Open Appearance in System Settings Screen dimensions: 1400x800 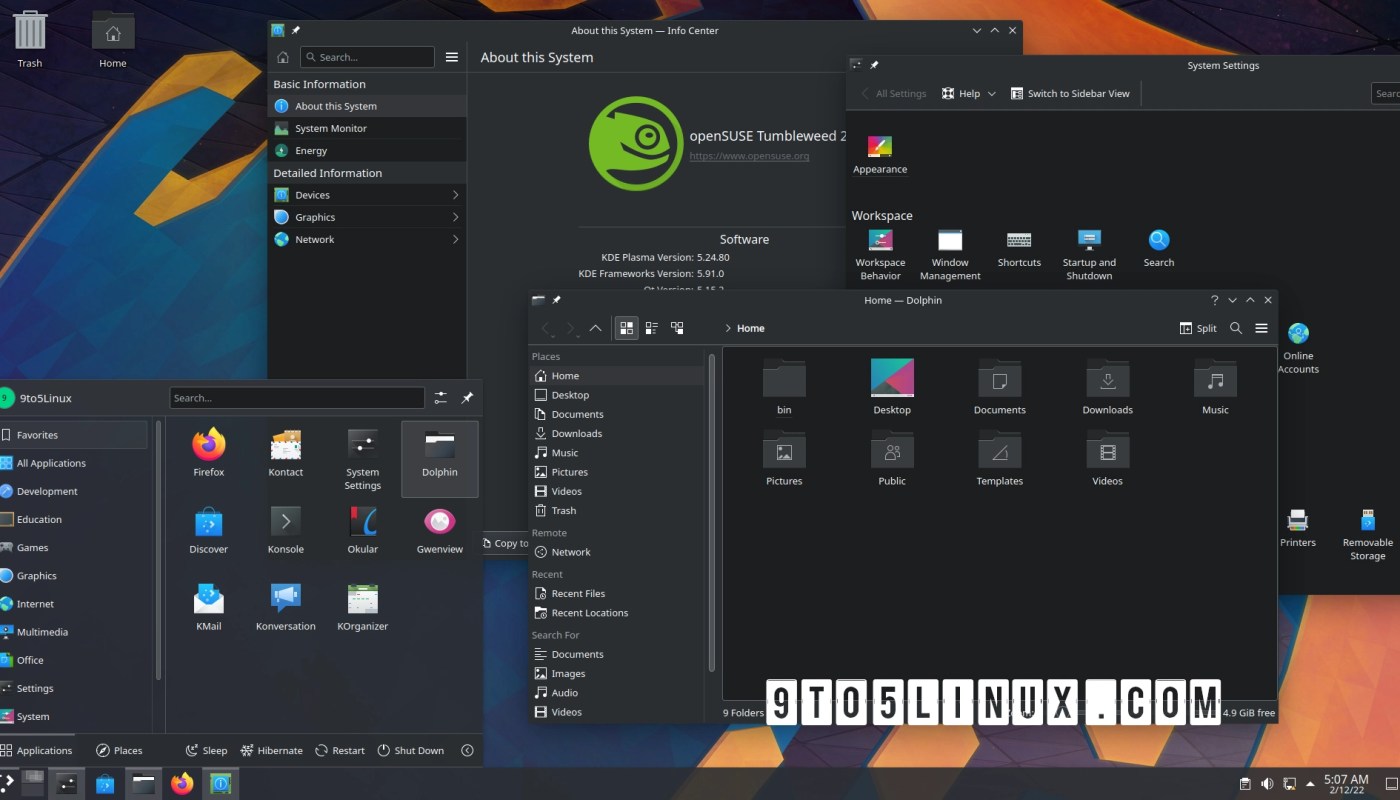(x=880, y=155)
